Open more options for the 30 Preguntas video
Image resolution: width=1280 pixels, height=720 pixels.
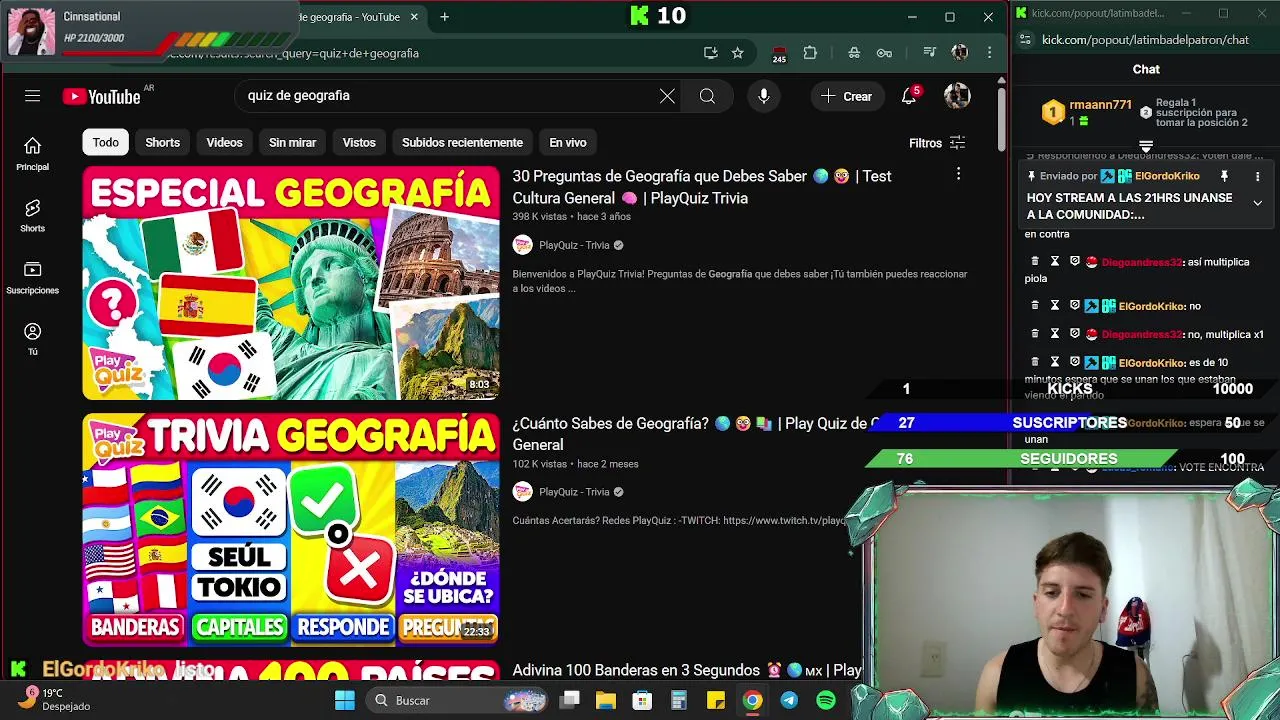(958, 174)
